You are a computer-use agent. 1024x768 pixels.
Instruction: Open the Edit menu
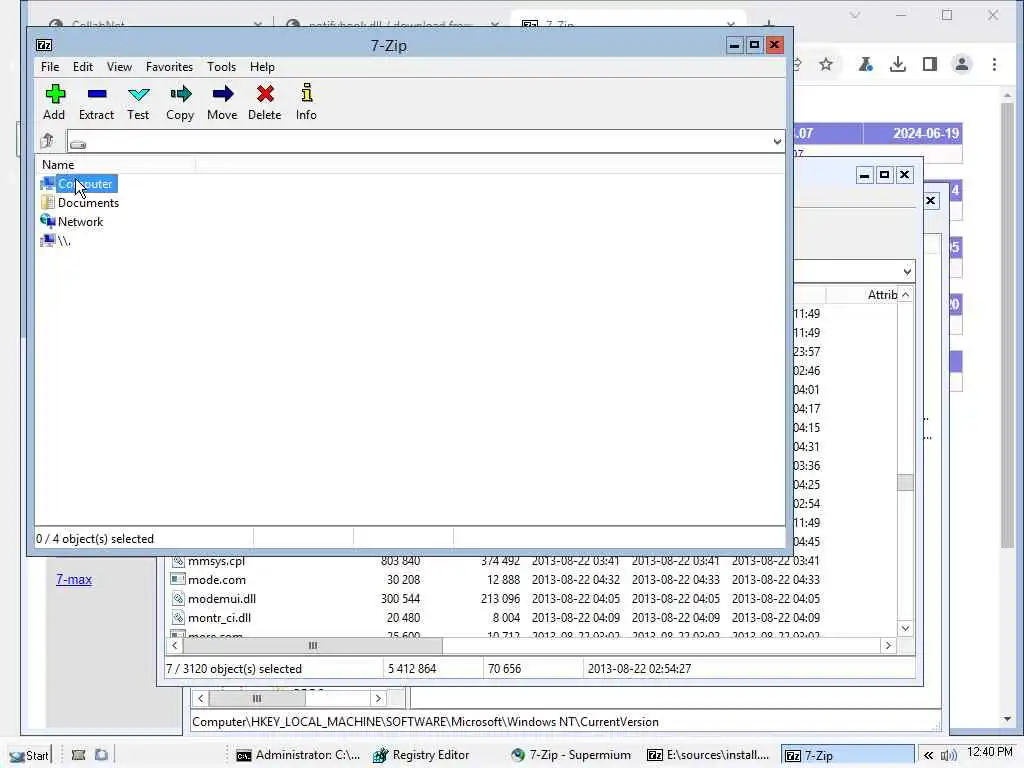tap(83, 67)
